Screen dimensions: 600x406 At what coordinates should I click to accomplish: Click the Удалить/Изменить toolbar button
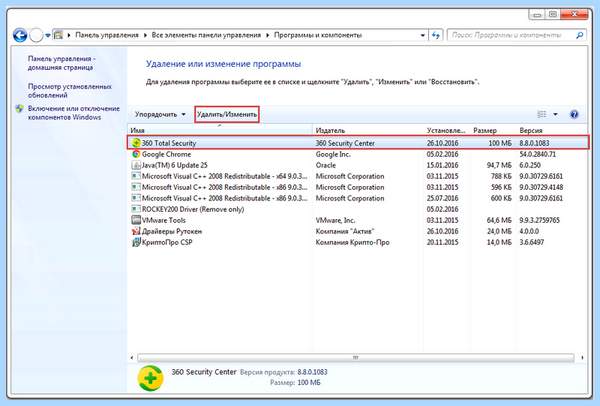tap(227, 114)
